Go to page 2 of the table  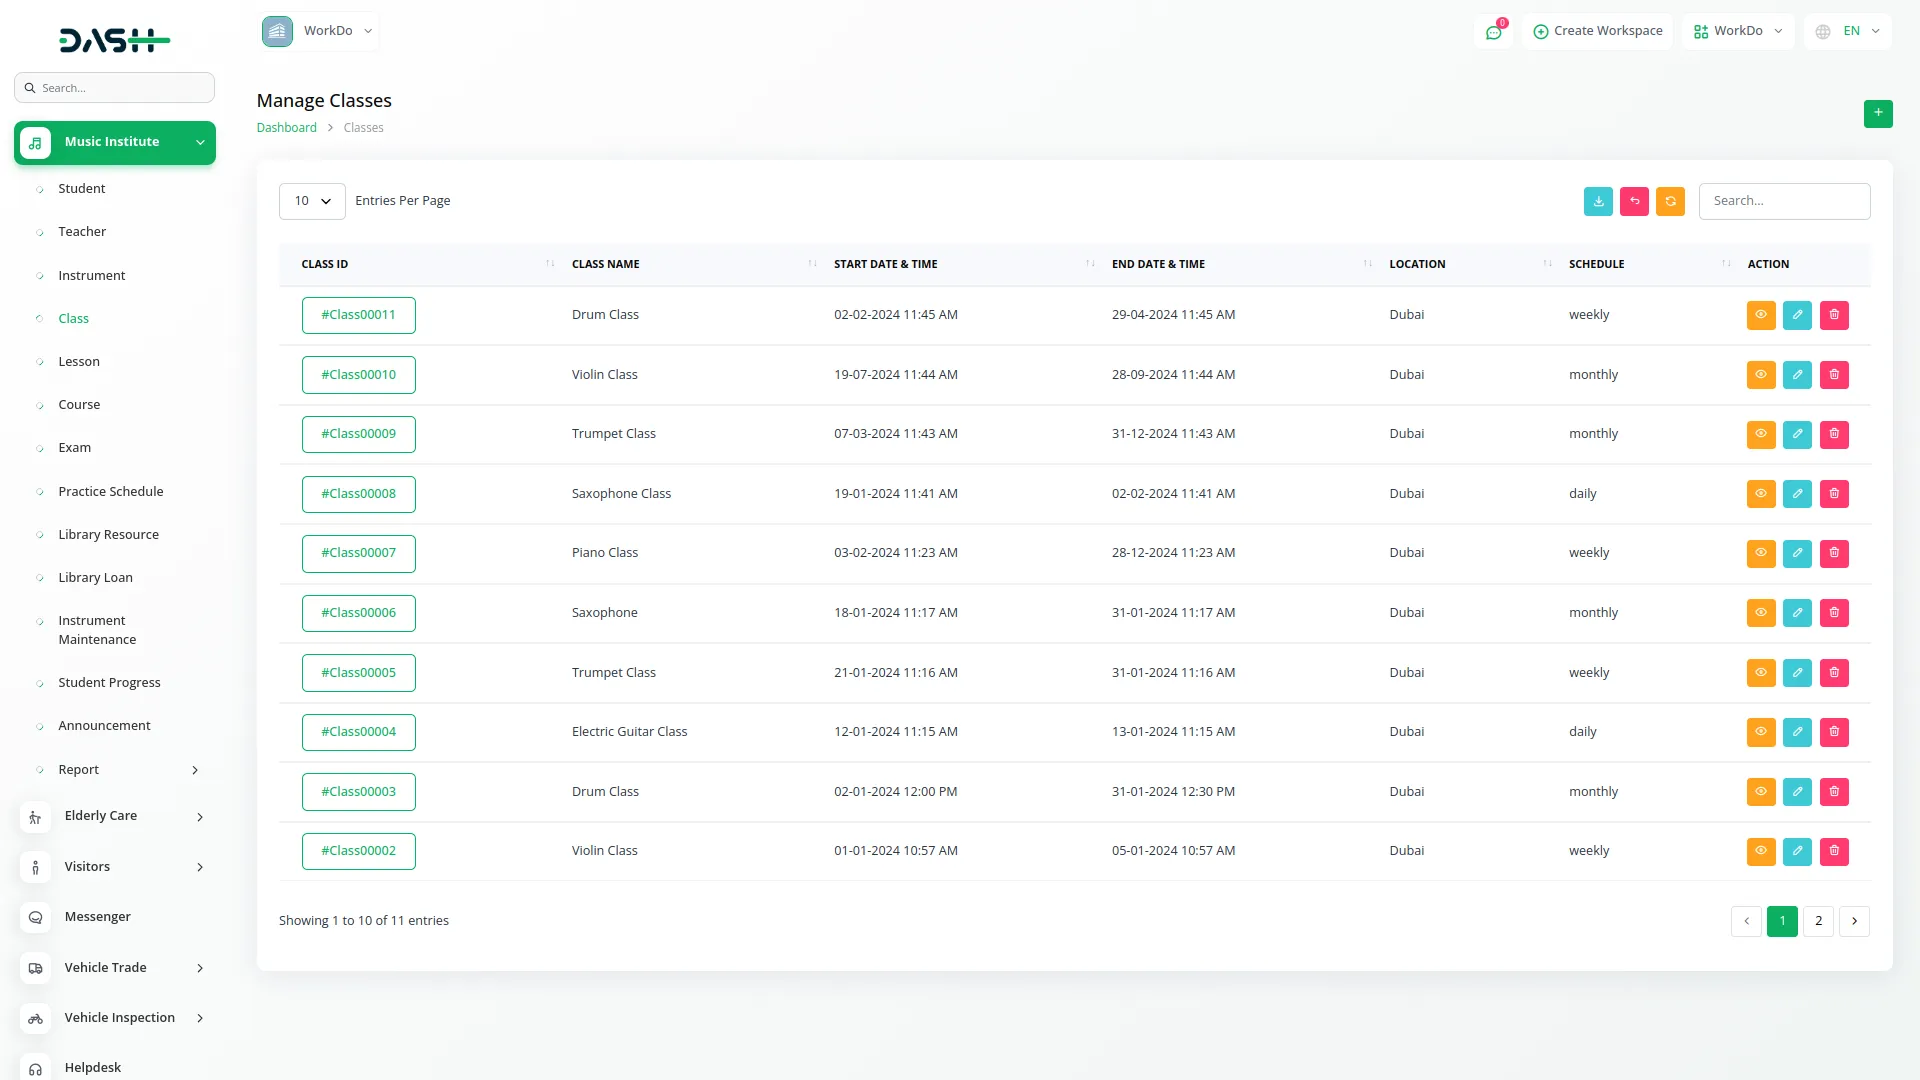(x=1818, y=921)
